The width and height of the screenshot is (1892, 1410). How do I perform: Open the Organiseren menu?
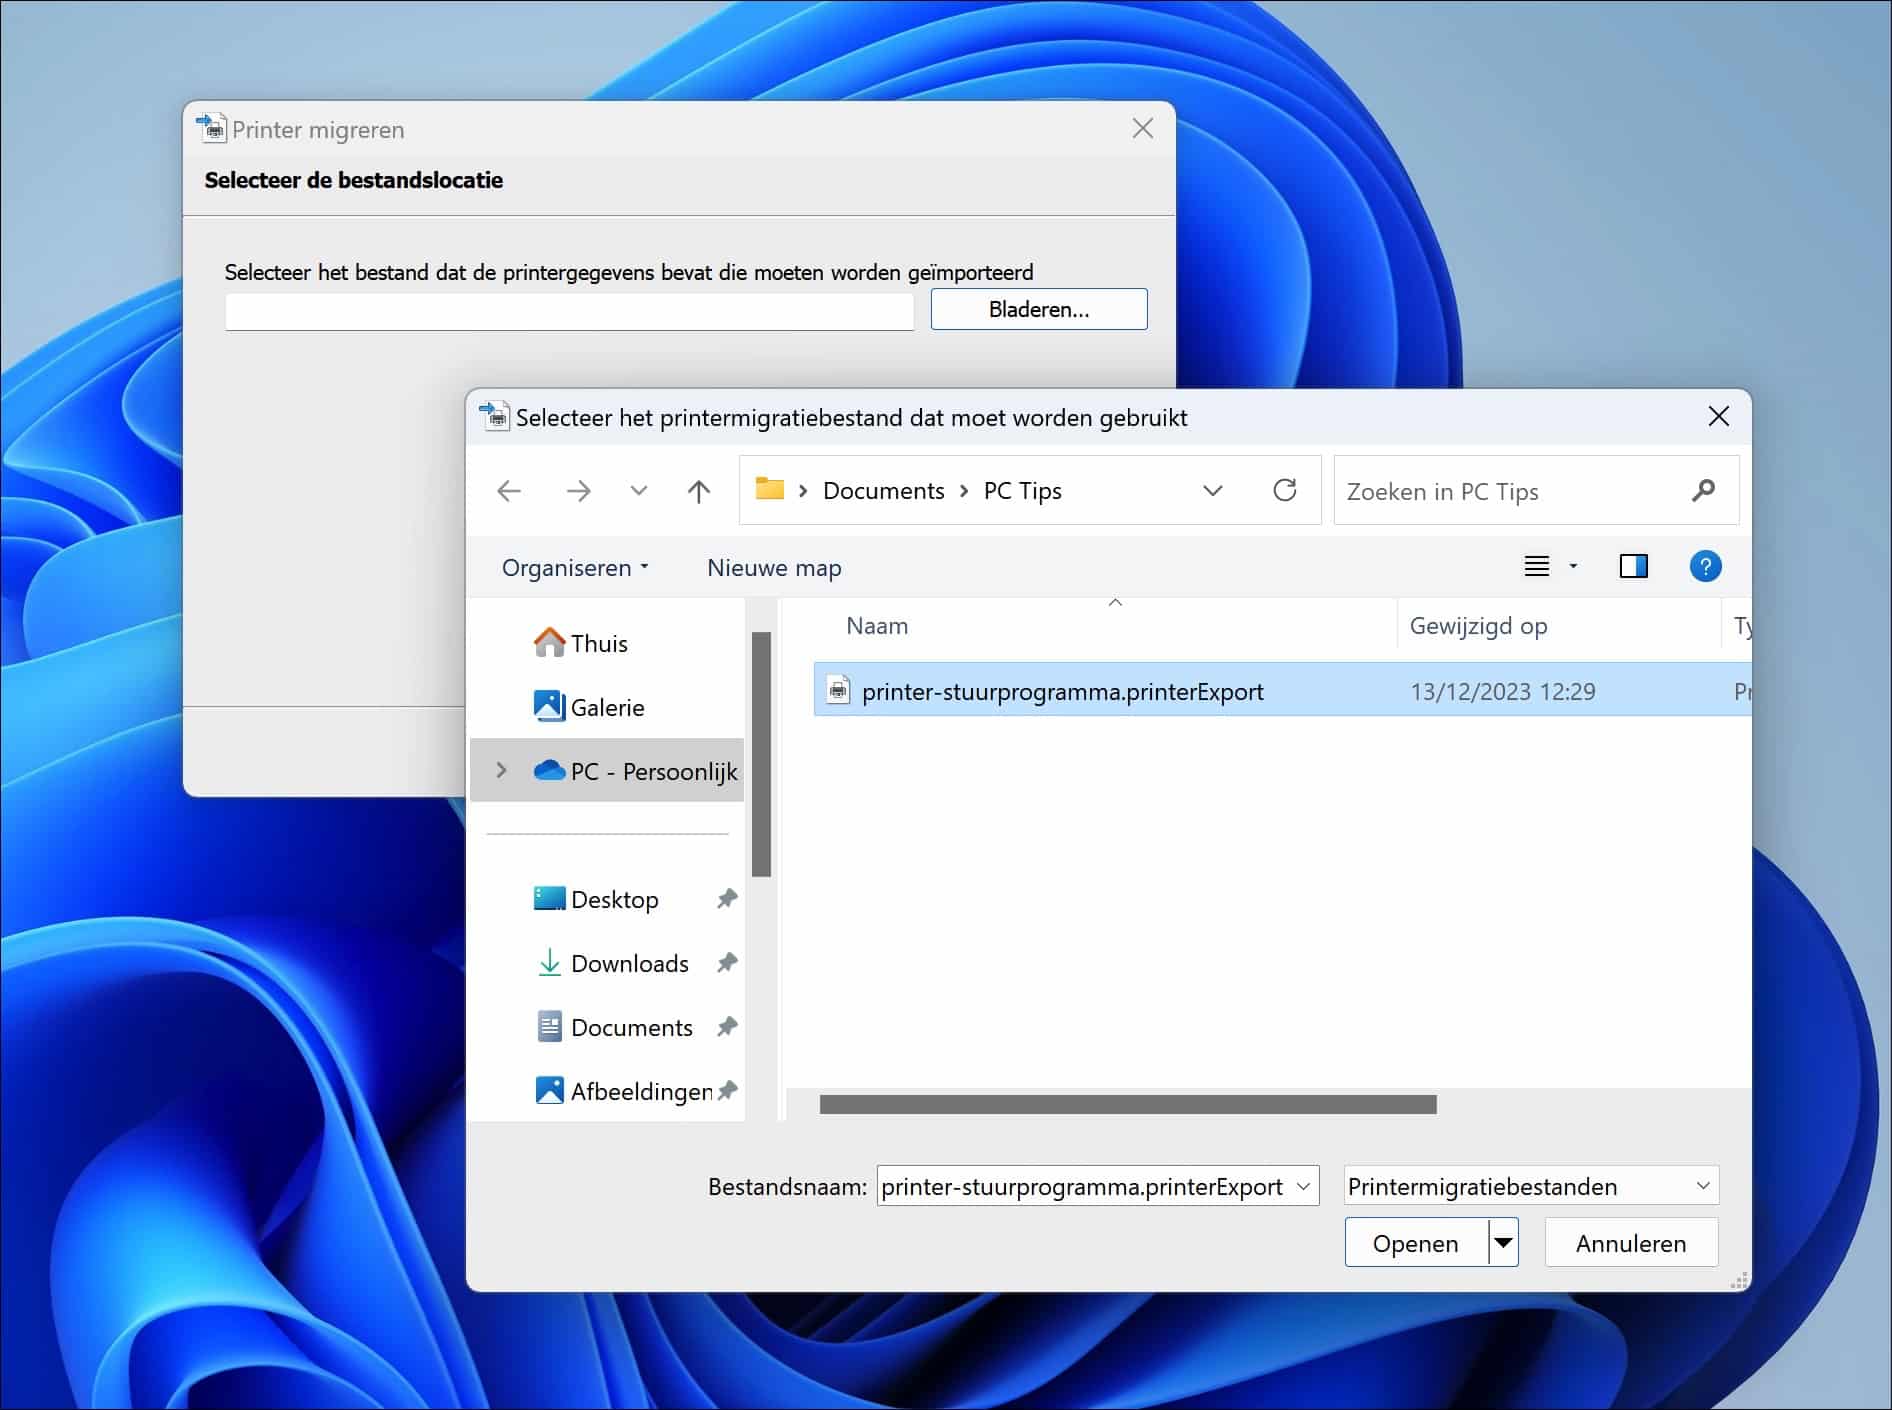574,567
